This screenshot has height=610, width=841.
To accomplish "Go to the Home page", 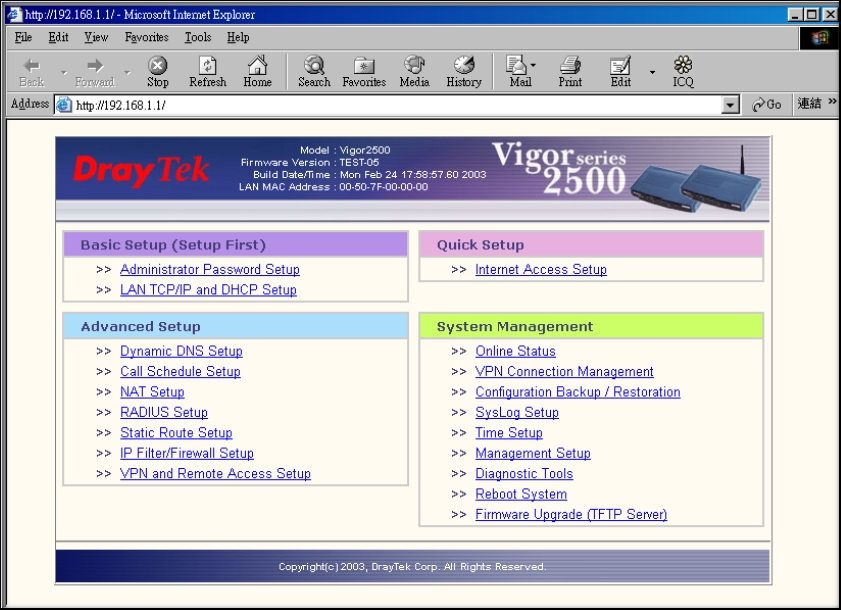I will click(257, 71).
